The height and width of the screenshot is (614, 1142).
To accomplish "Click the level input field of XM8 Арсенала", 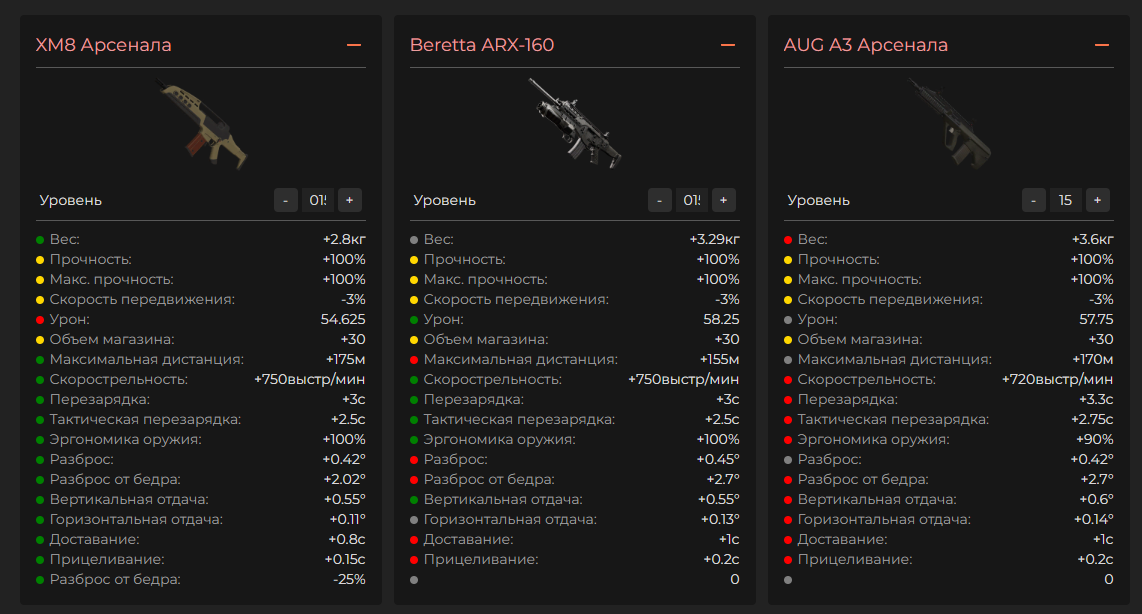I will point(318,200).
